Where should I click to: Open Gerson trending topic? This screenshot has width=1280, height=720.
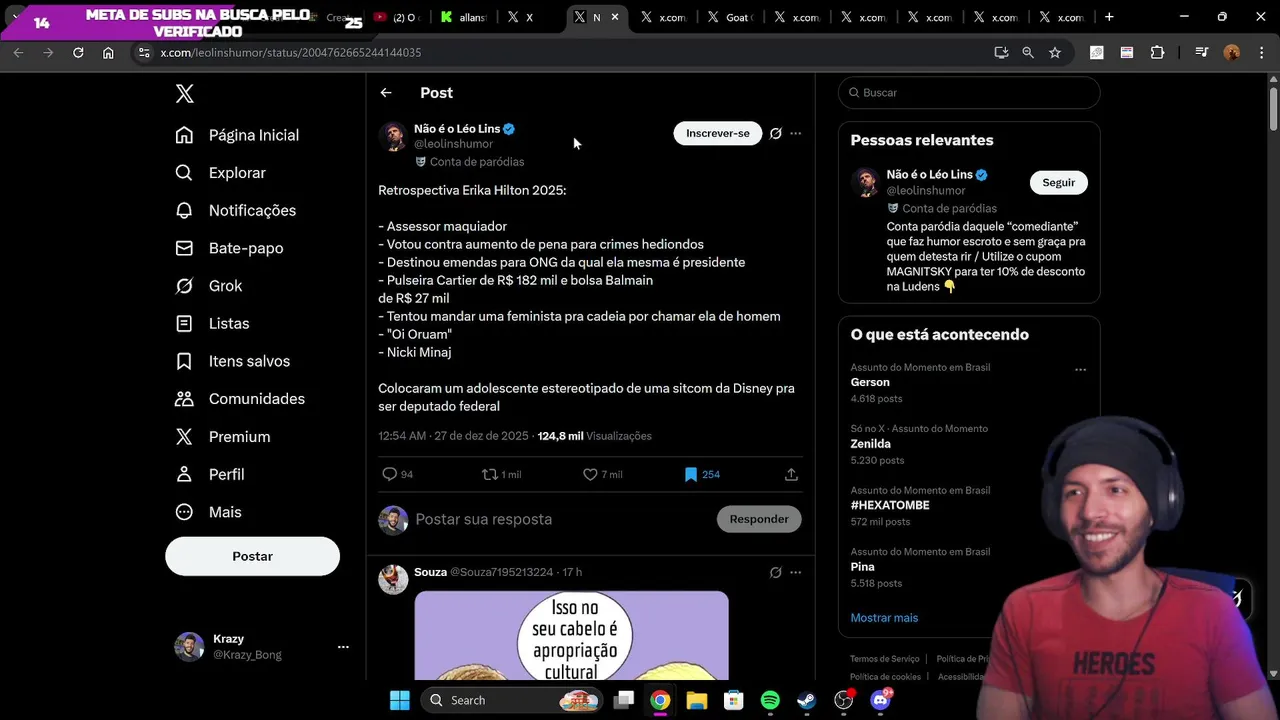click(x=870, y=382)
